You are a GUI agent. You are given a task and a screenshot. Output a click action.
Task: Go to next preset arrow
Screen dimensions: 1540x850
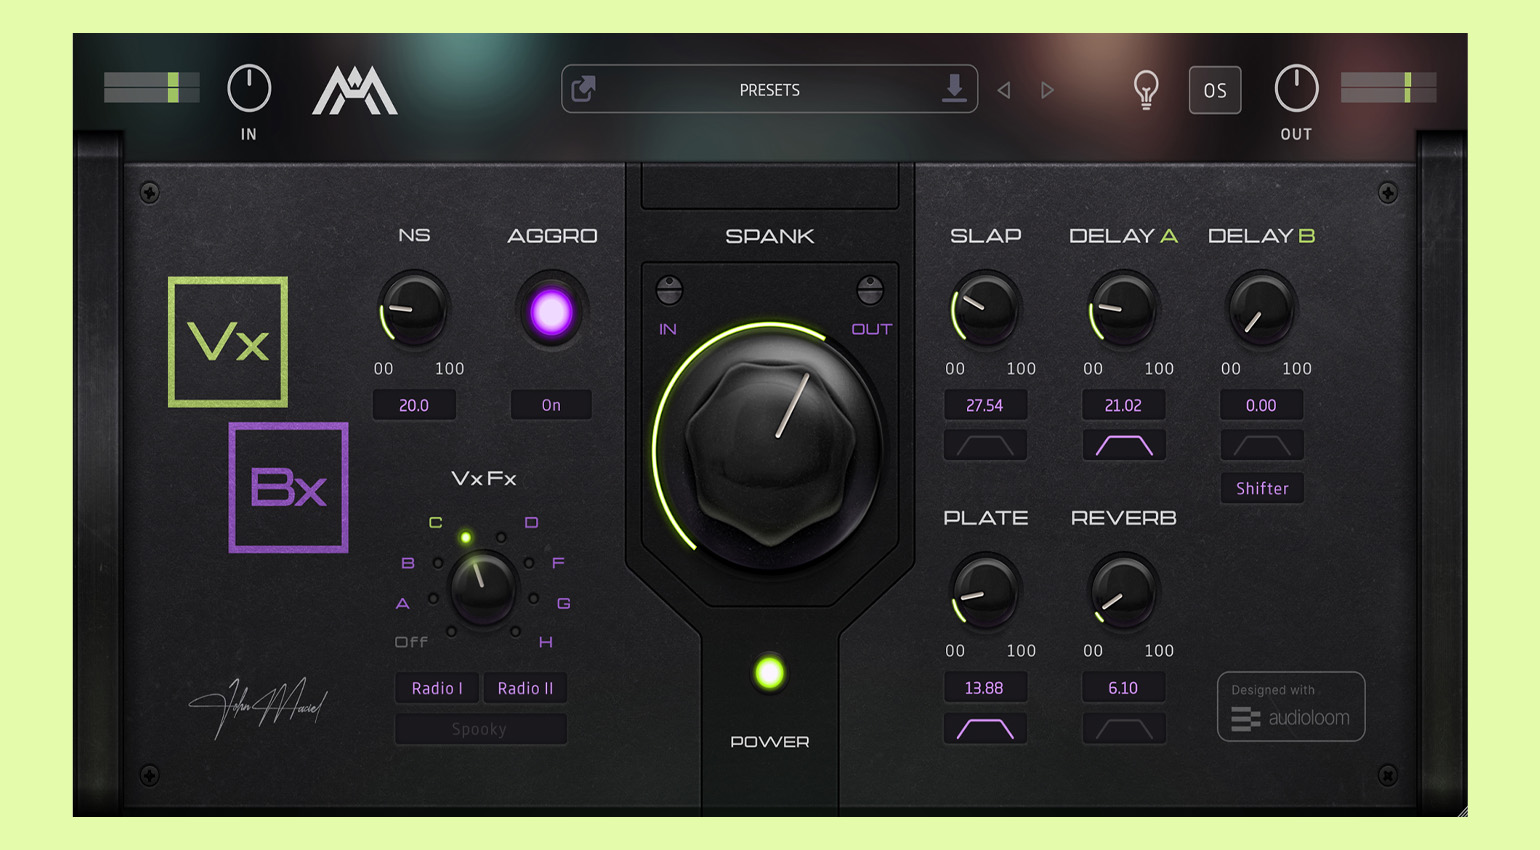point(1047,90)
